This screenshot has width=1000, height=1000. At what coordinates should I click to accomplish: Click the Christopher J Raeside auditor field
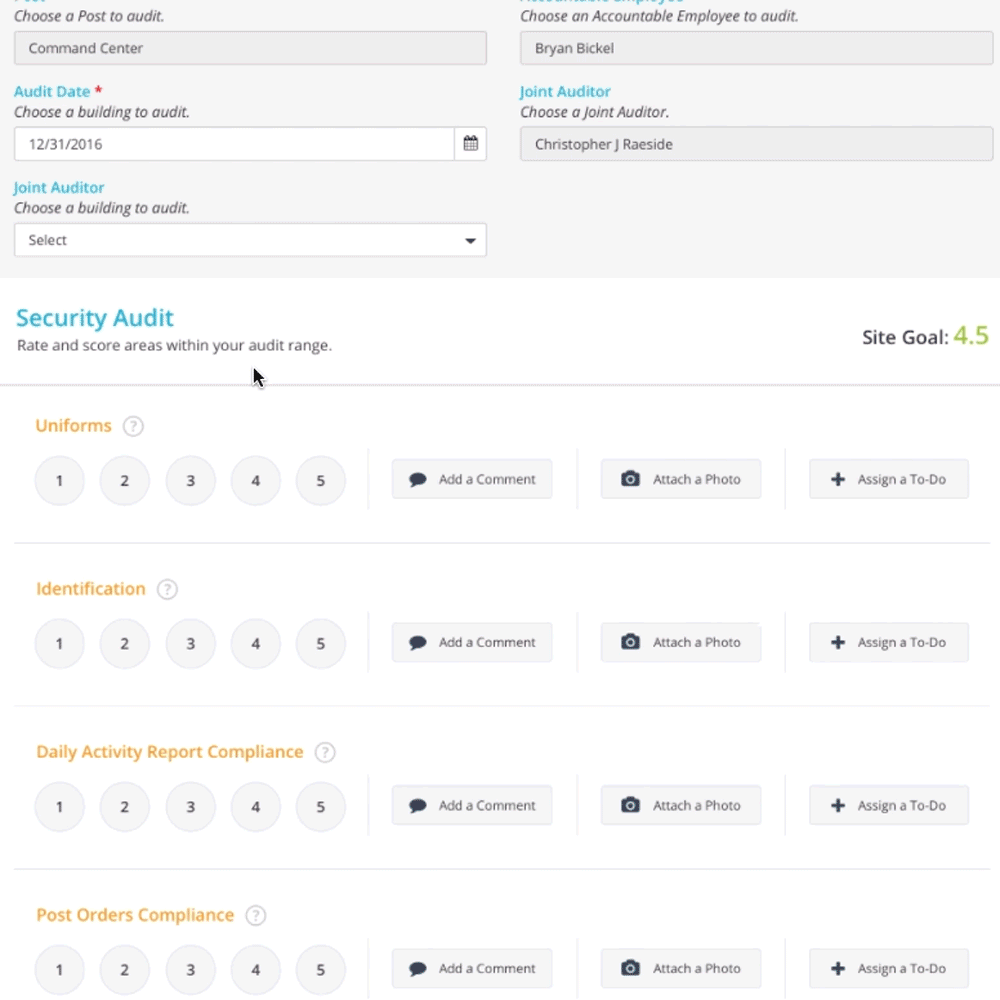pyautogui.click(x=756, y=144)
